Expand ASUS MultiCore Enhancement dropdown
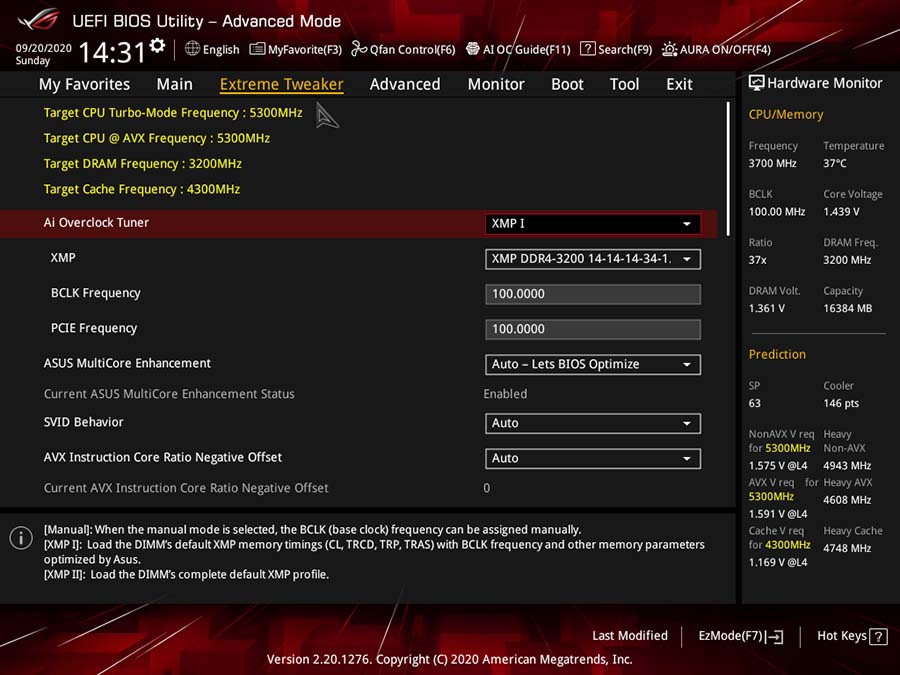 [592, 364]
